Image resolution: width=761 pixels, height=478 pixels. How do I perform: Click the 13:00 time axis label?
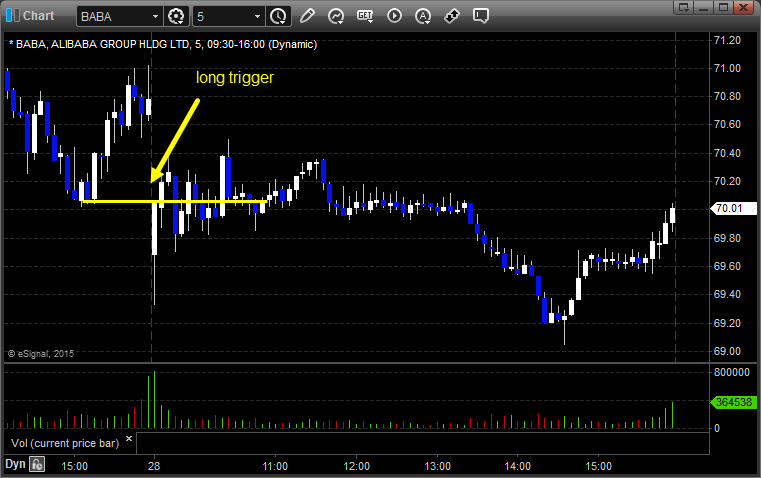[x=437, y=466]
